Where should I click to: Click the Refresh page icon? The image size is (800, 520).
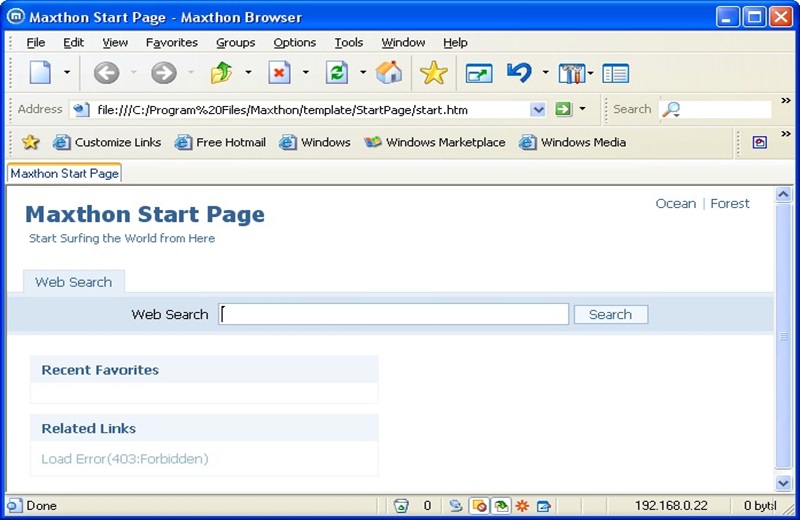(x=337, y=73)
